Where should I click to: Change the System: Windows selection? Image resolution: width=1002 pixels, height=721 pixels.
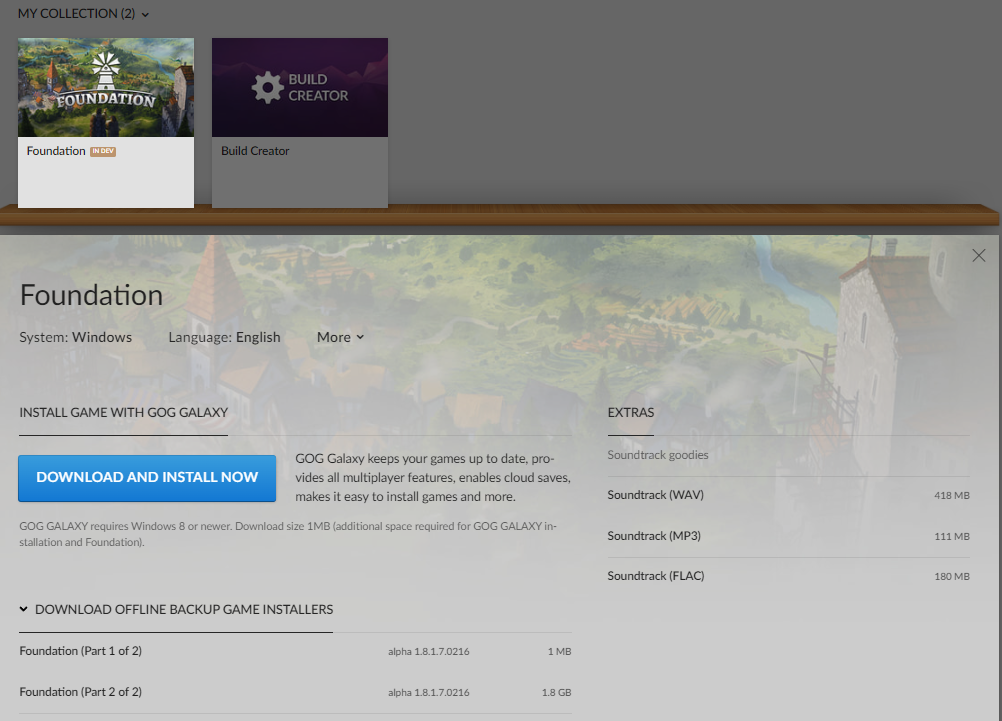click(x=75, y=337)
